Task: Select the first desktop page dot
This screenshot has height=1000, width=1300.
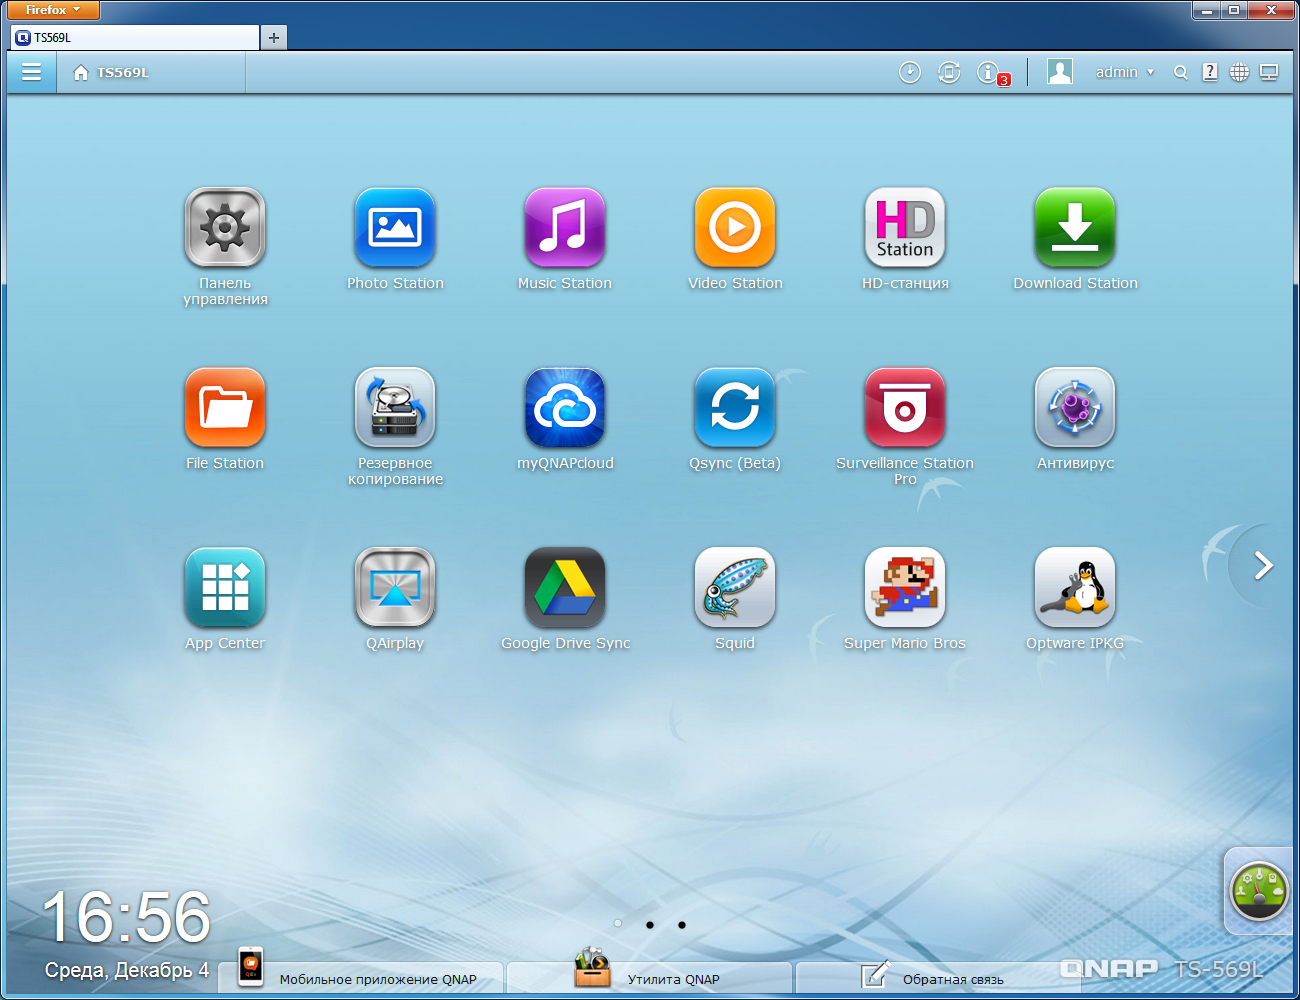Action: coord(618,924)
